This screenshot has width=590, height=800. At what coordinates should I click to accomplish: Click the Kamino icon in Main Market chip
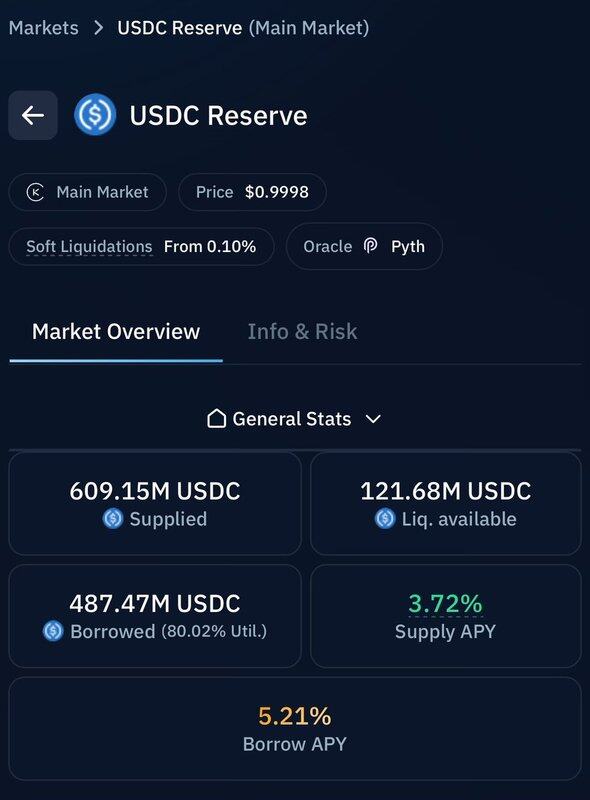(x=35, y=192)
